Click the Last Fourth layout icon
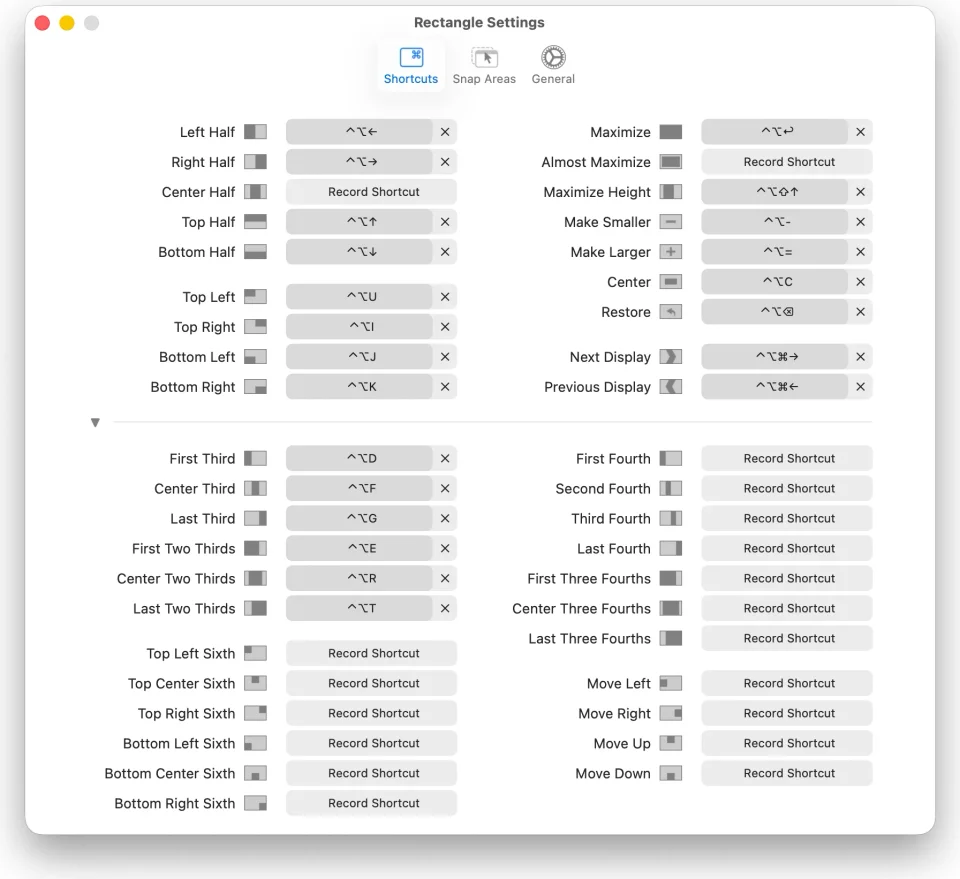 670,548
